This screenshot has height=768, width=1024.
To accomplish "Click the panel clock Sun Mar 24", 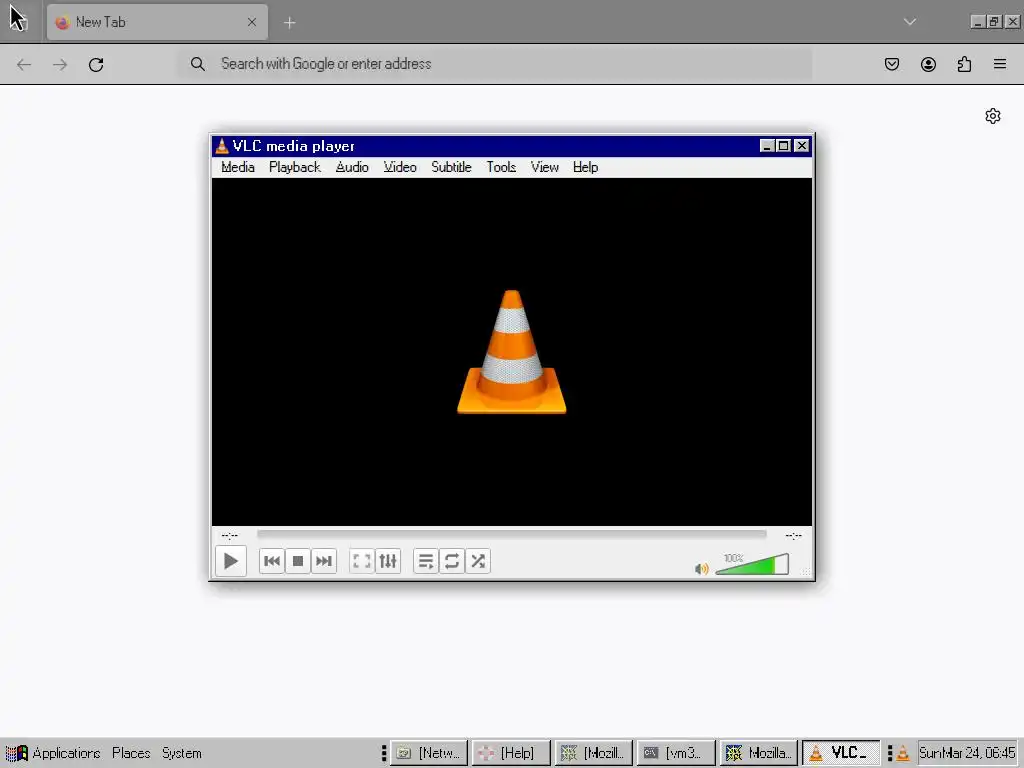I will 967,753.
